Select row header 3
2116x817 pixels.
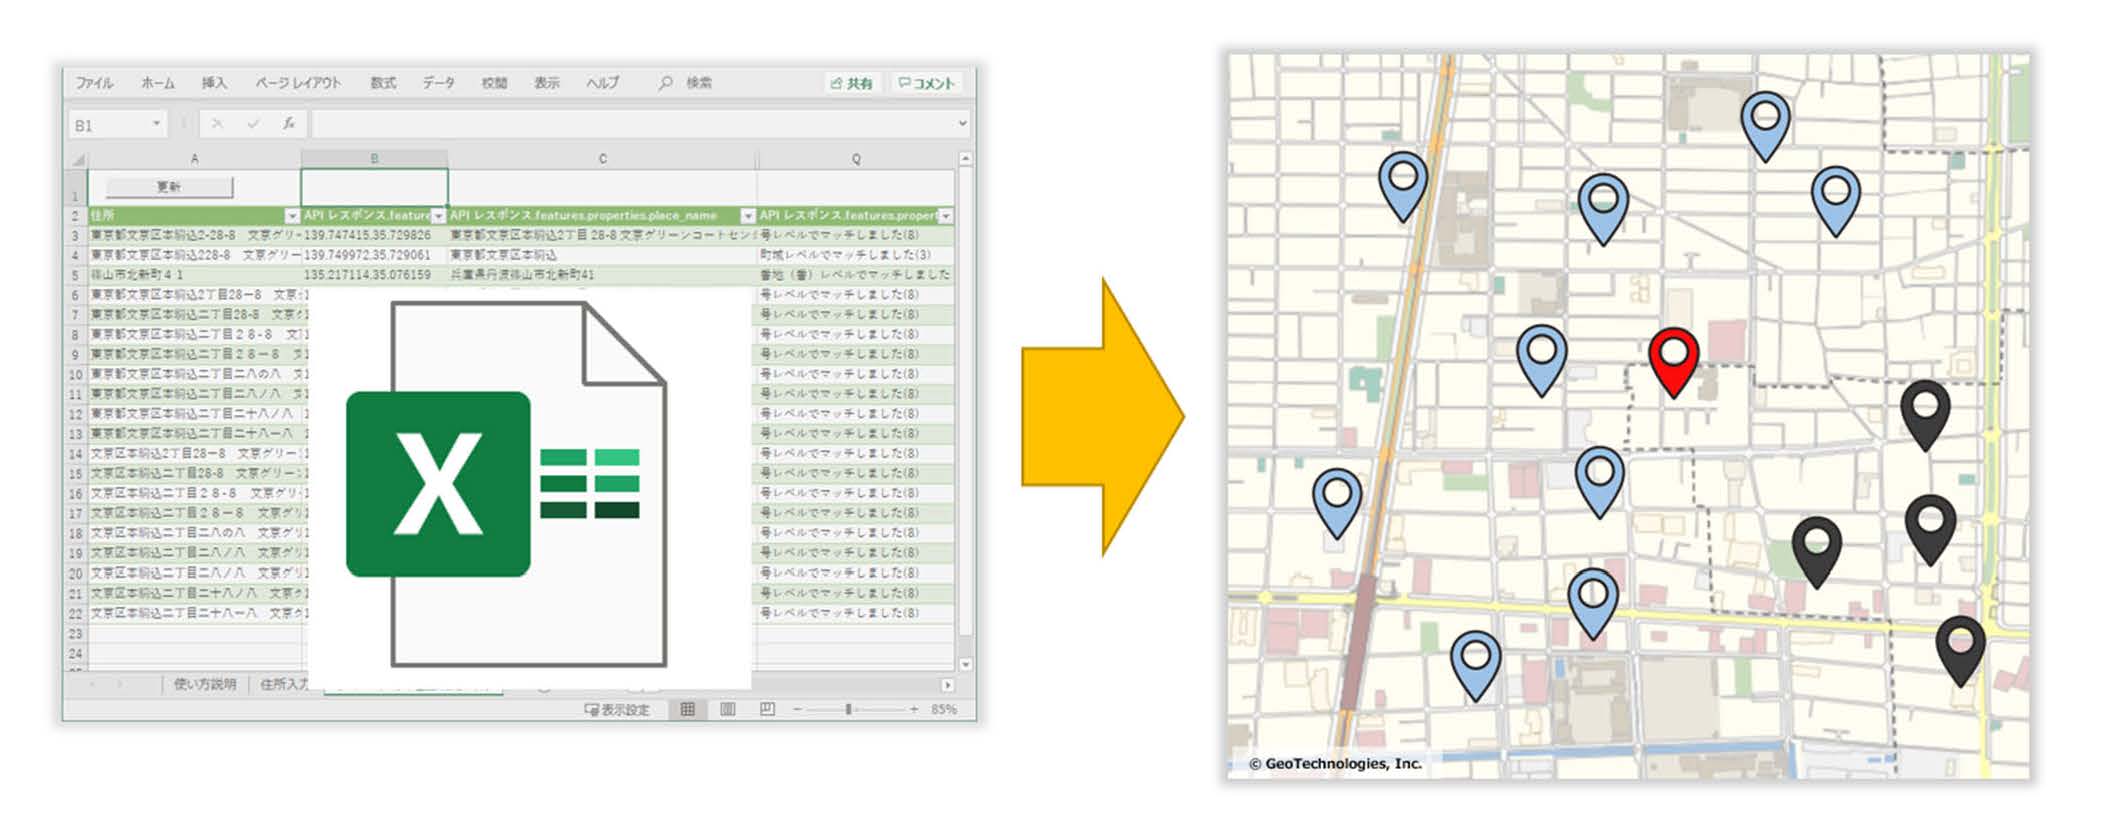tap(76, 236)
